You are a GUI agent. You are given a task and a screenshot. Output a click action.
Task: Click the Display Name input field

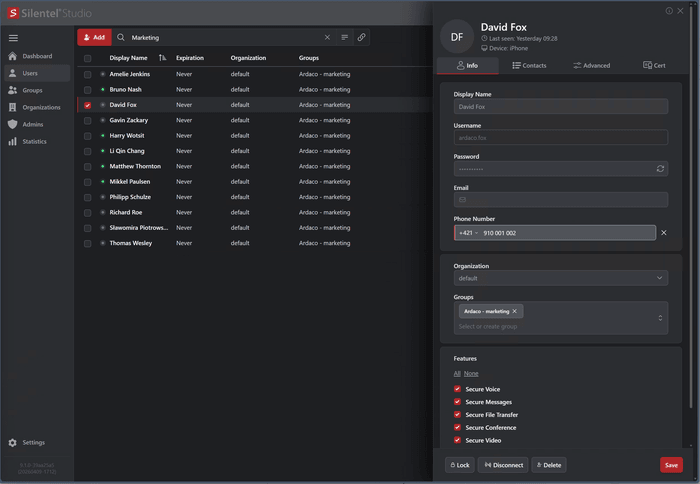tap(561, 107)
